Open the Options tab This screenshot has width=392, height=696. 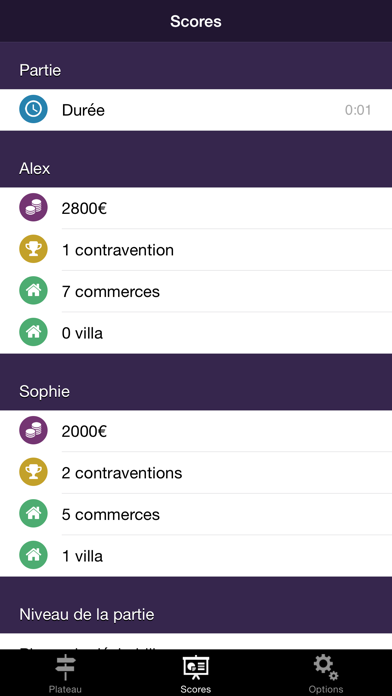pos(326,673)
